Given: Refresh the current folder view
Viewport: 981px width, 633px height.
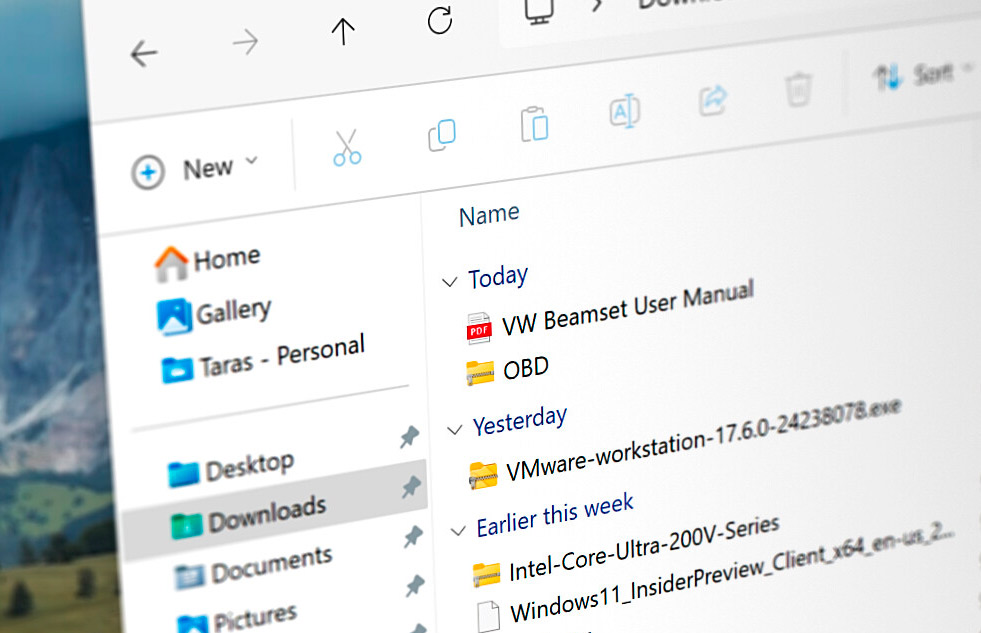Looking at the screenshot, I should 439,21.
